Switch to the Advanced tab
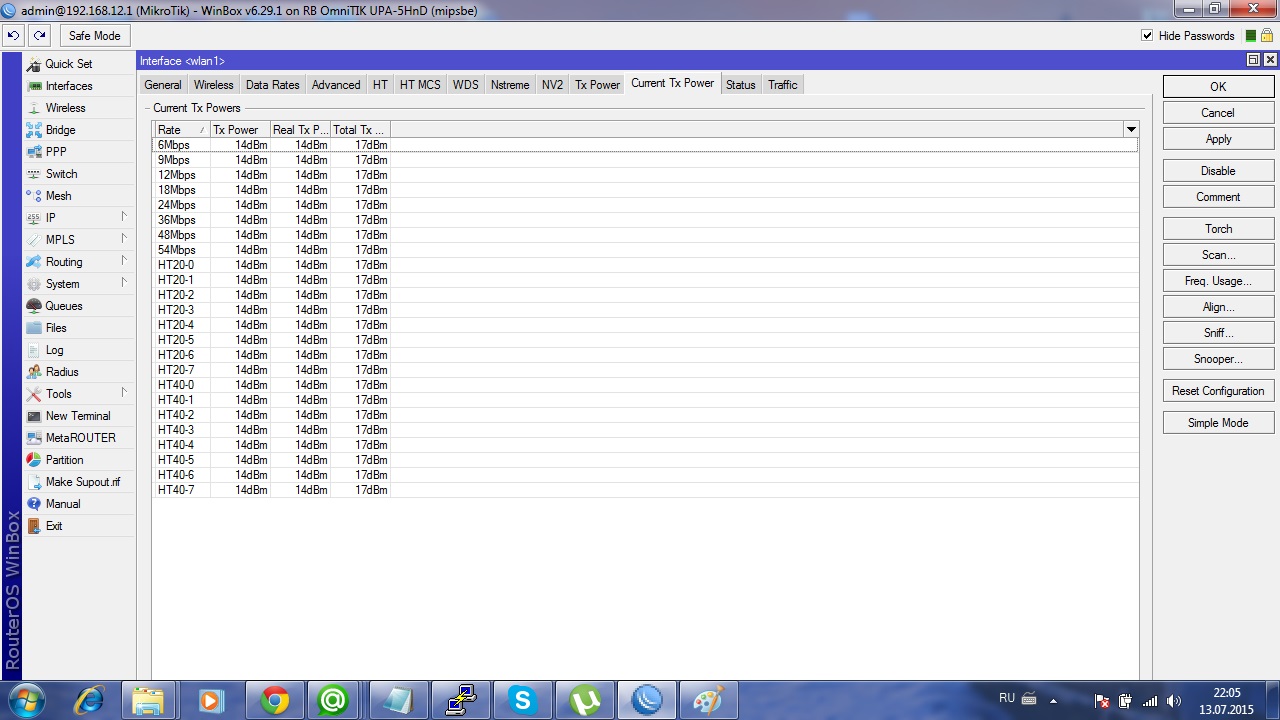 tap(336, 85)
